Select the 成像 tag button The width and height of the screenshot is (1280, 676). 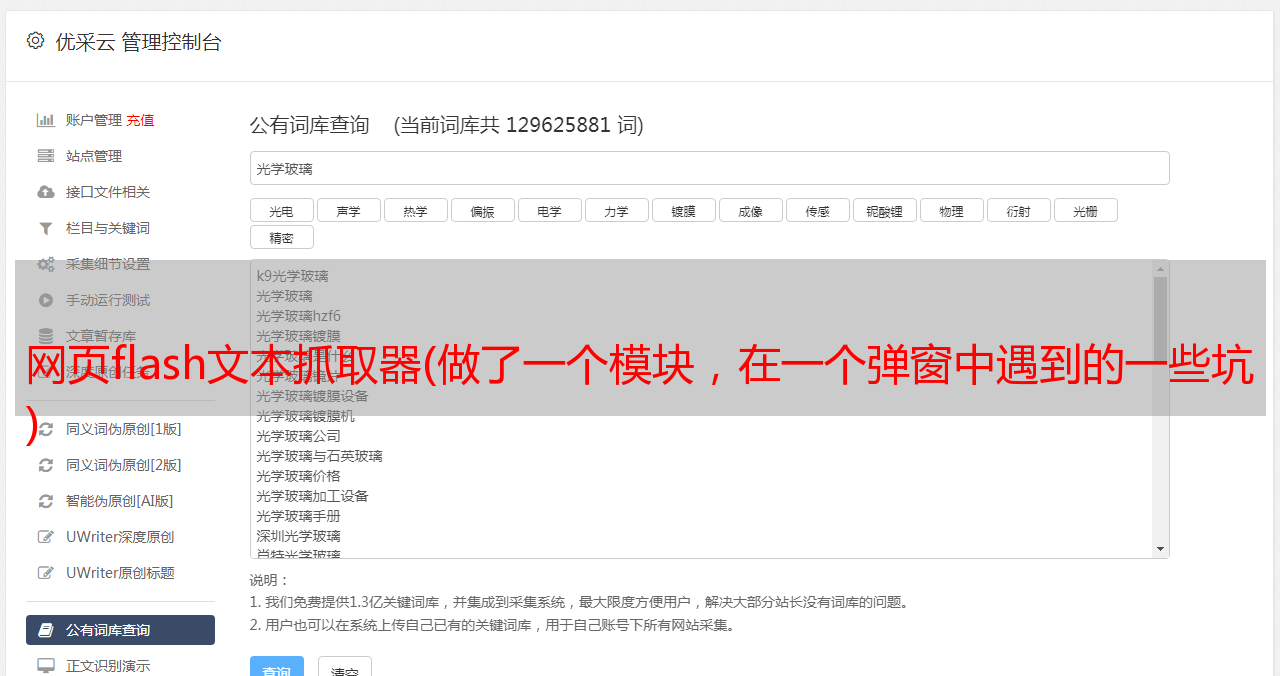point(751,210)
